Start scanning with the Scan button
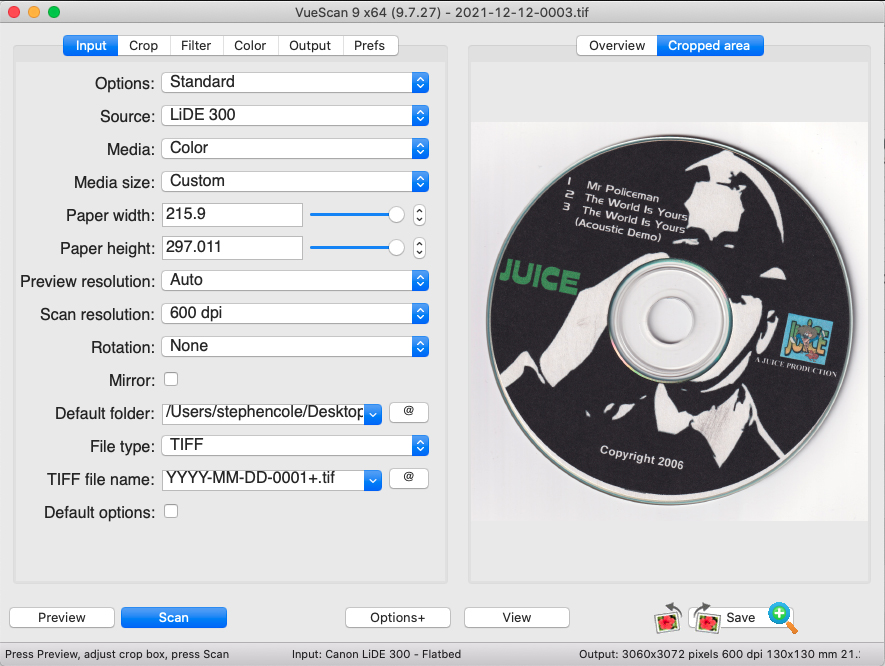The image size is (885, 666). pyautogui.click(x=174, y=617)
